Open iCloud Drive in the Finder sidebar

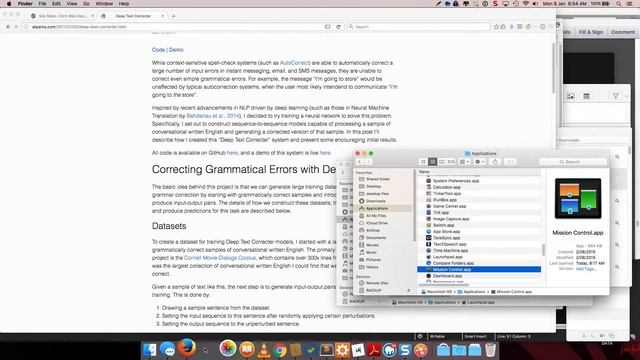click(377, 223)
